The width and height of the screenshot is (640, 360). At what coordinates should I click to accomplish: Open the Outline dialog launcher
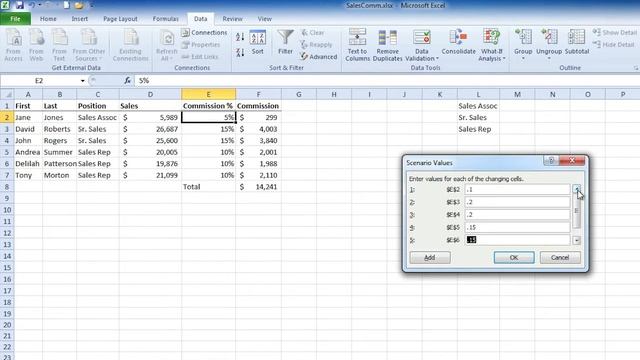[636, 68]
